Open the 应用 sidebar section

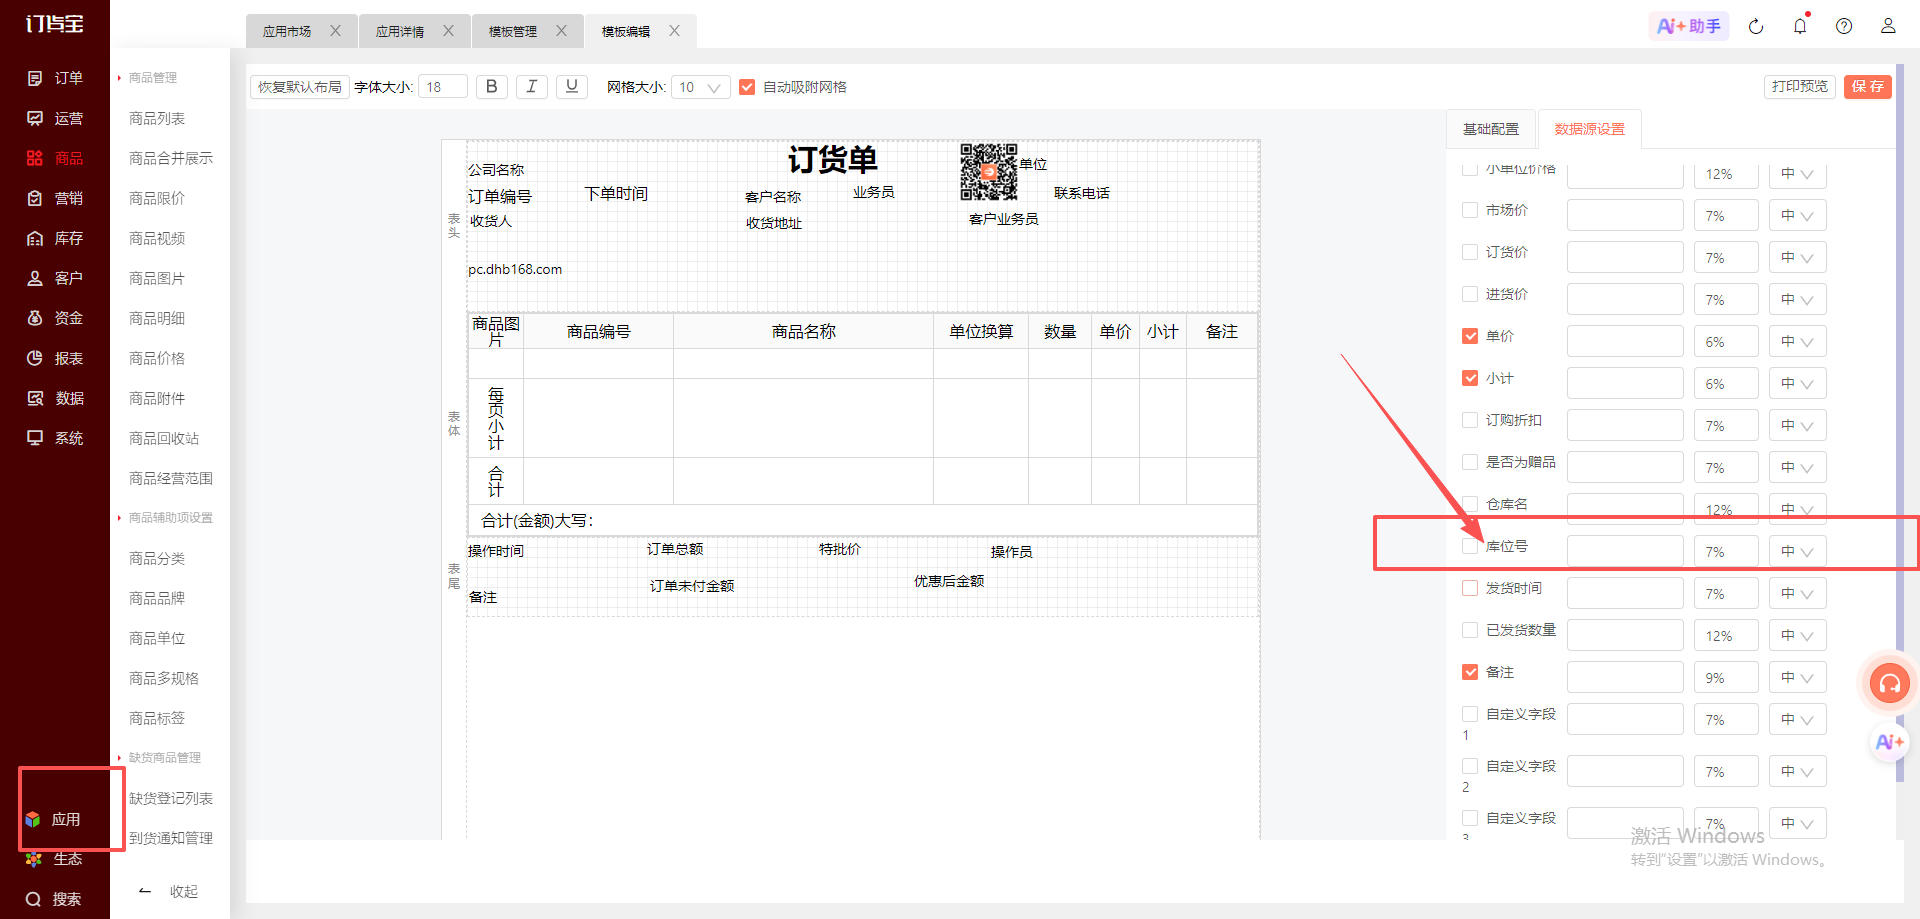[x=53, y=819]
